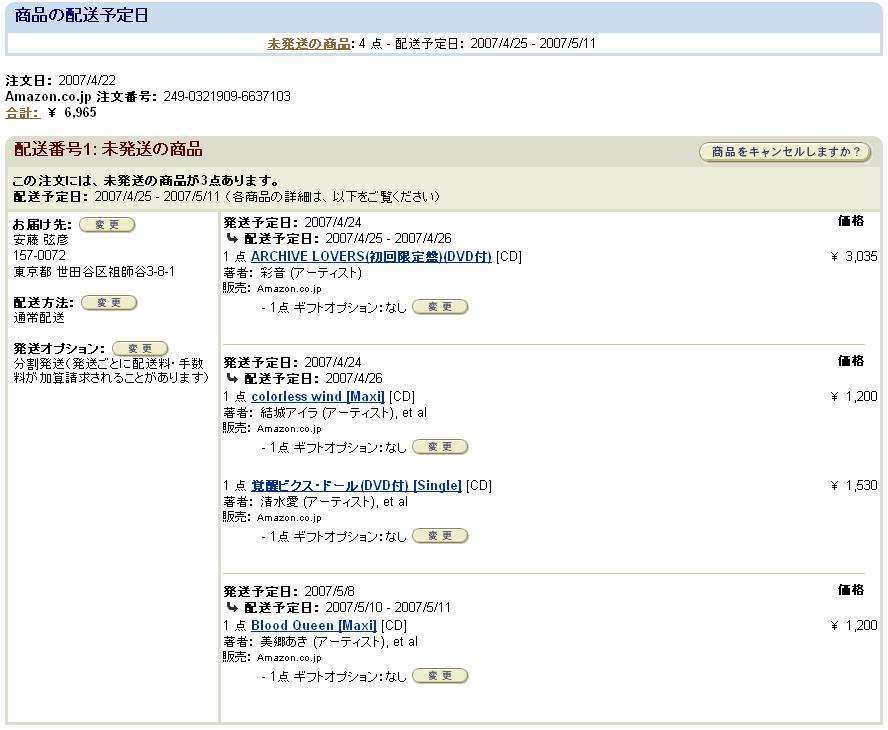
Task: Click the 配送番号1: 未発送の商品 header
Action: (x=108, y=150)
